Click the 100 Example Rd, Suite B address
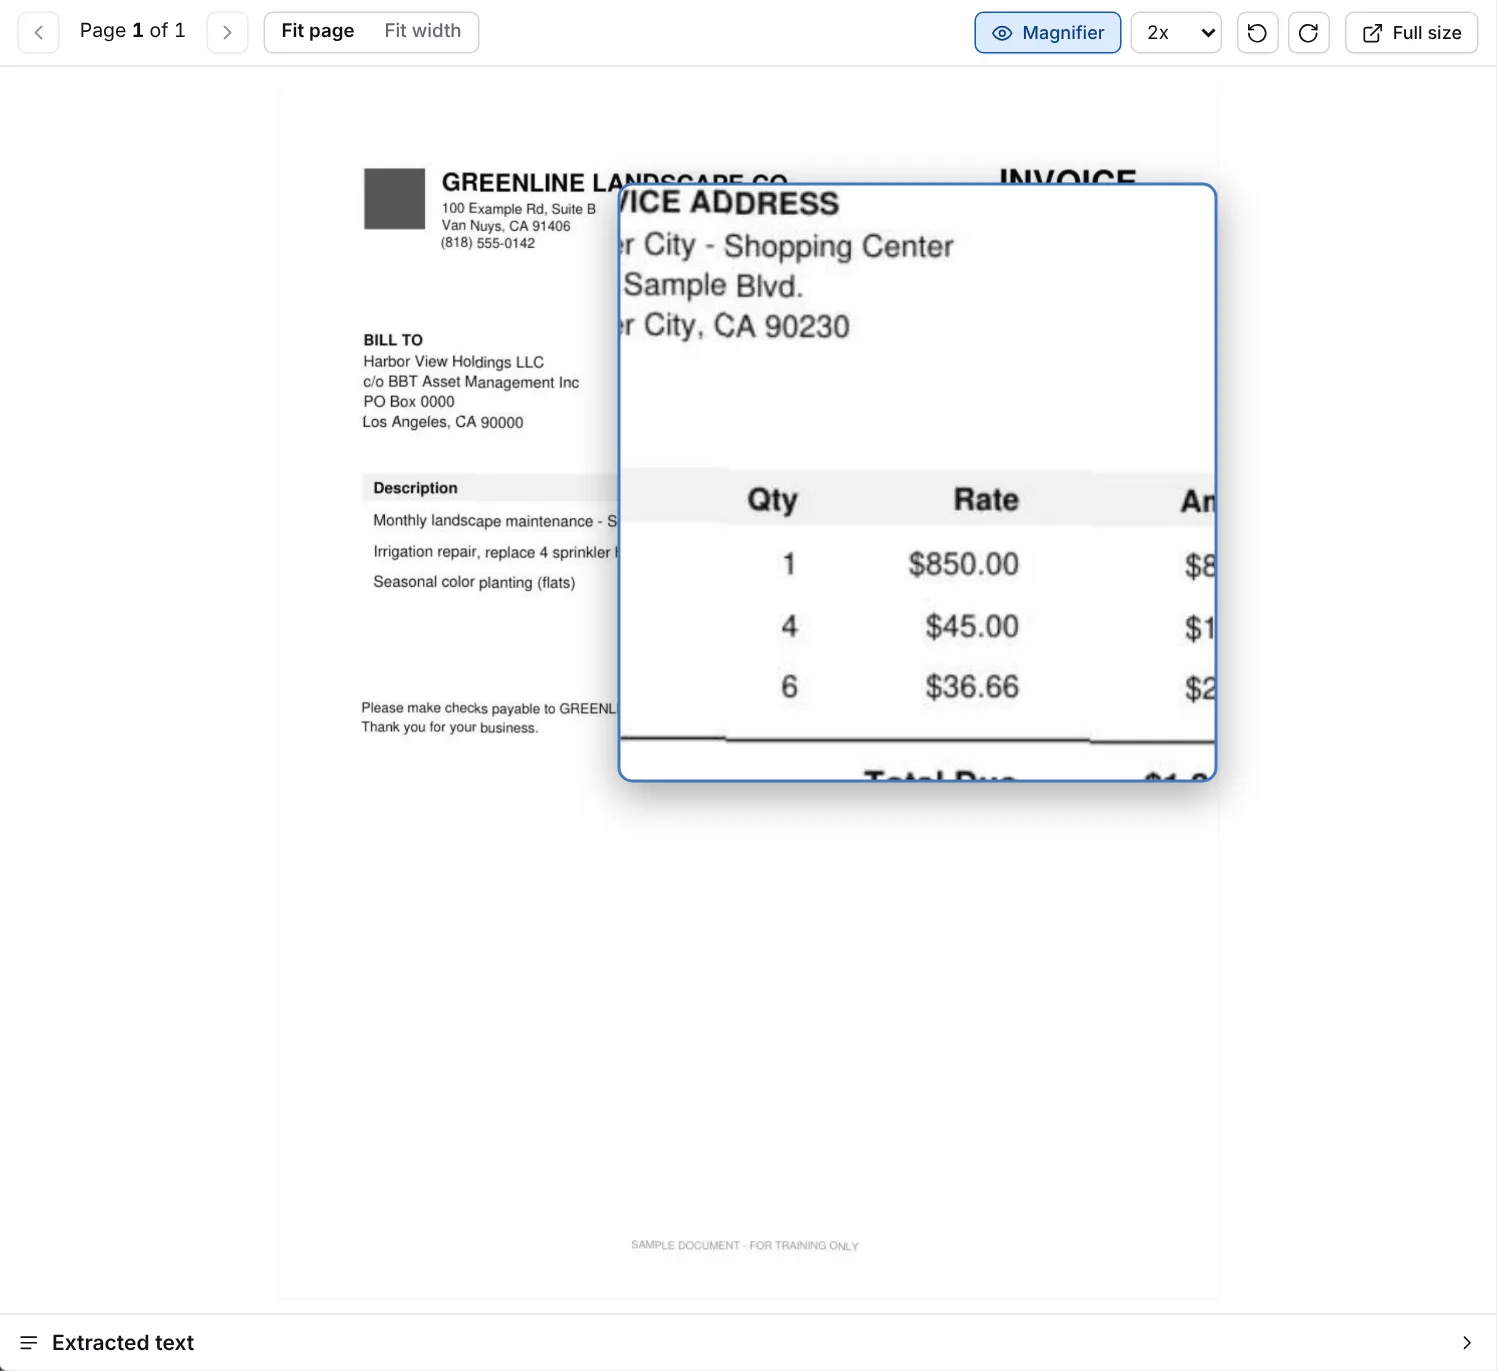The width and height of the screenshot is (1497, 1371). click(519, 209)
